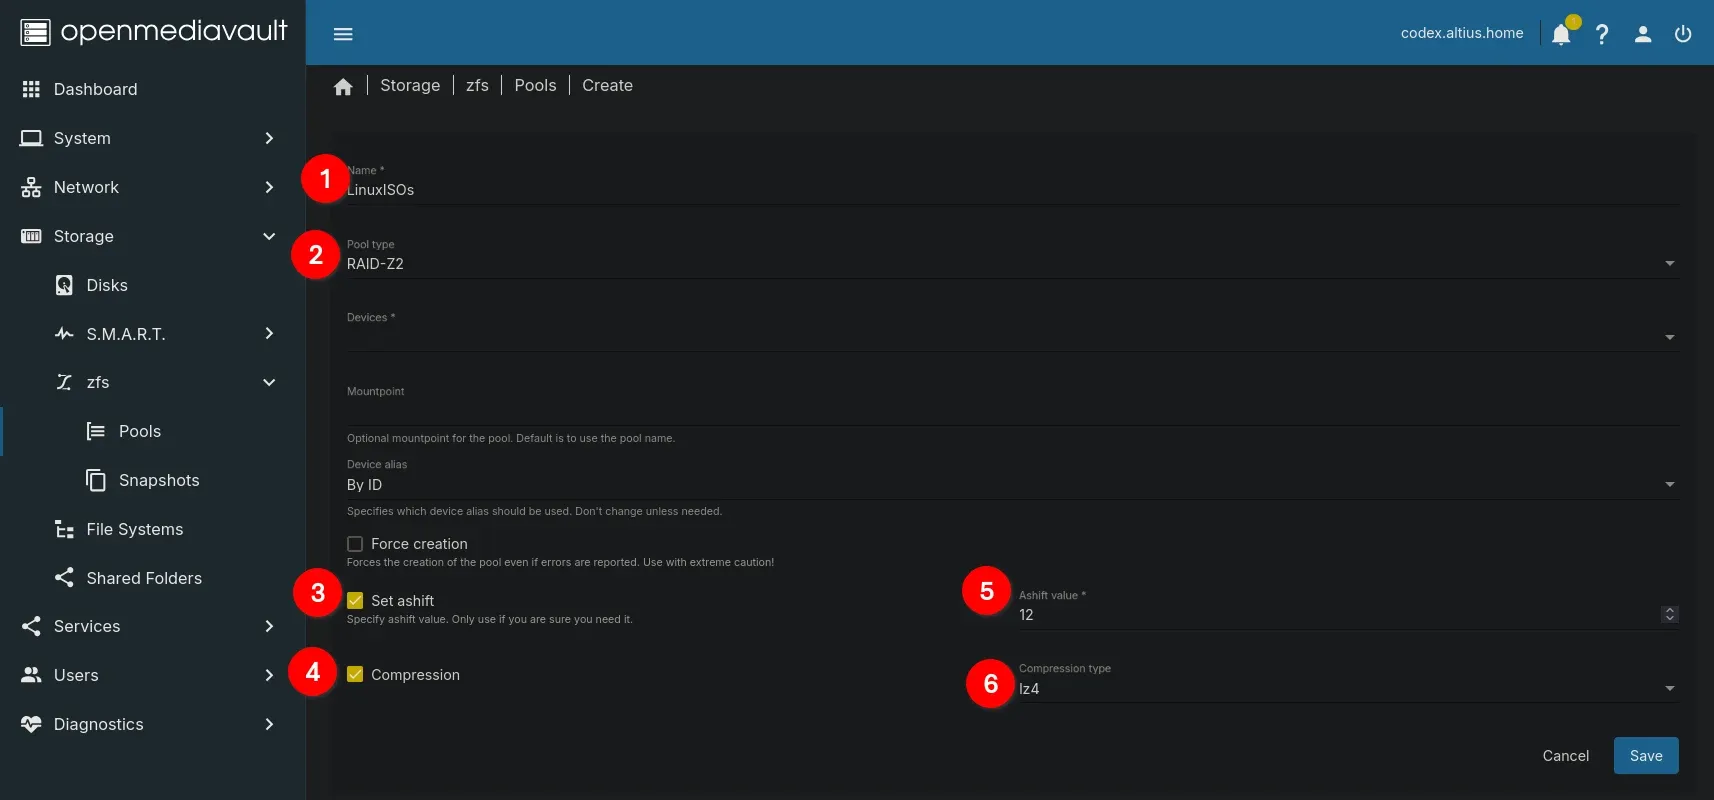Viewport: 1714px width, 800px height.
Task: Click the Network icon in sidebar
Action: tap(31, 187)
